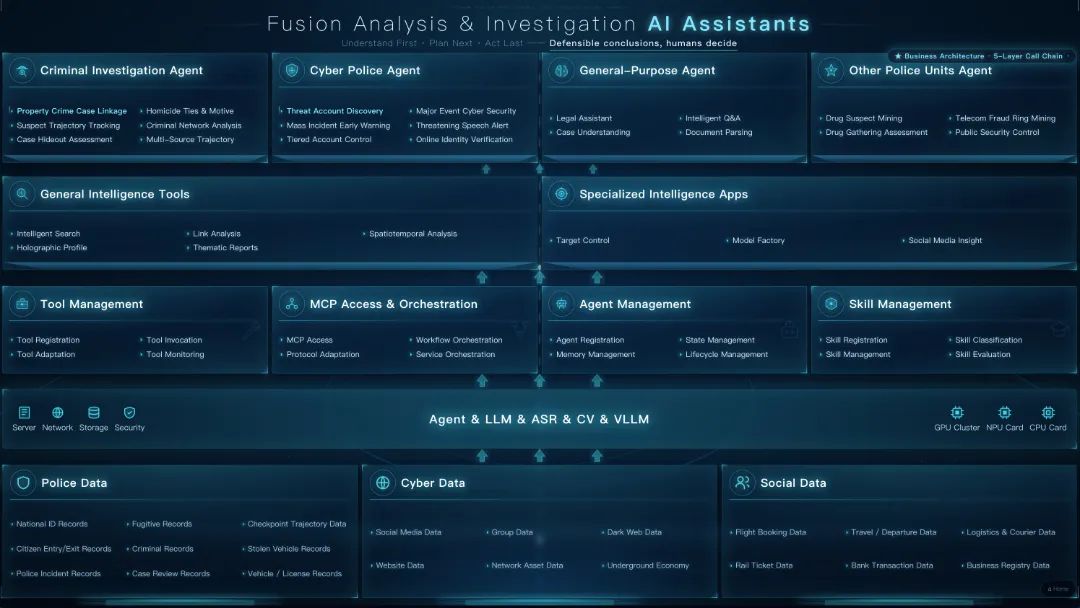Select Skill Evaluation
Image resolution: width=1080 pixels, height=608 pixels.
[x=982, y=355]
